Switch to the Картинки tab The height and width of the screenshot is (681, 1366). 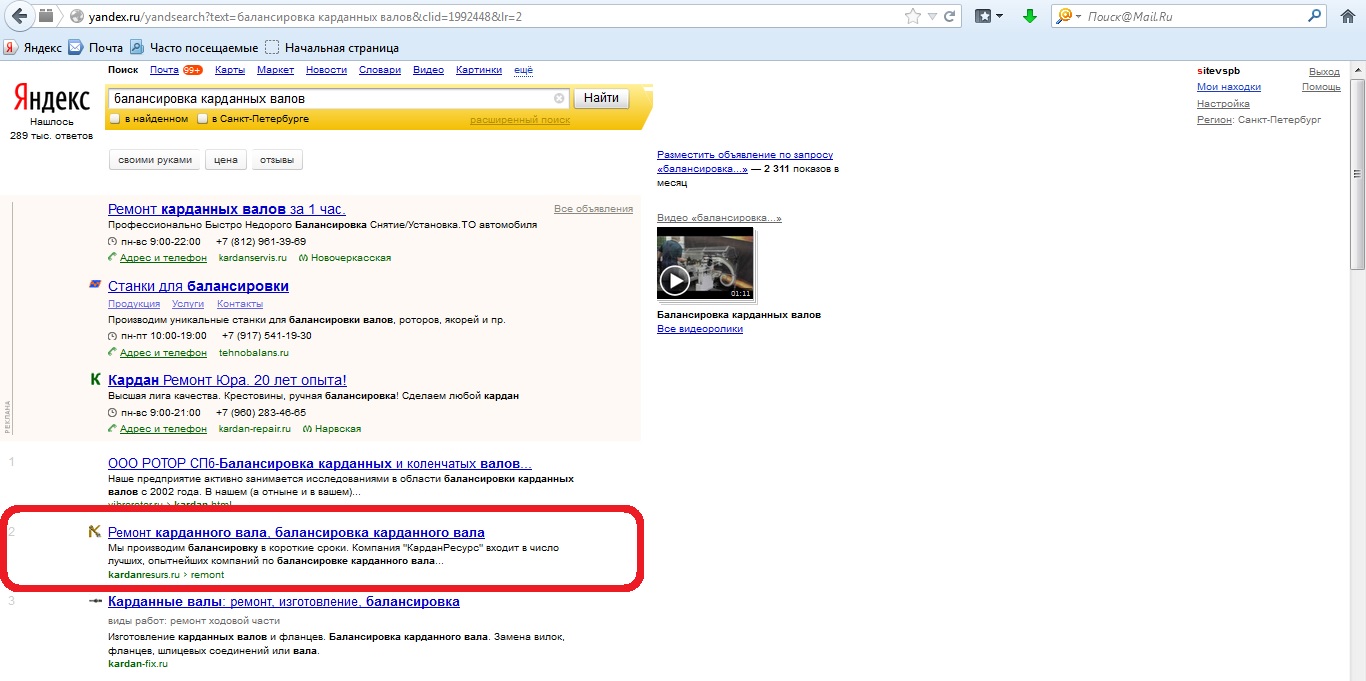click(x=479, y=70)
